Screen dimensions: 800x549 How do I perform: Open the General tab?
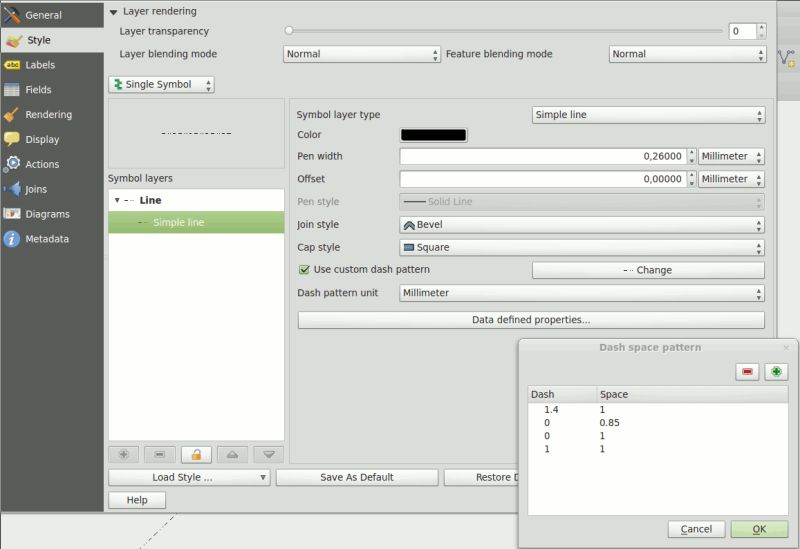coord(52,15)
